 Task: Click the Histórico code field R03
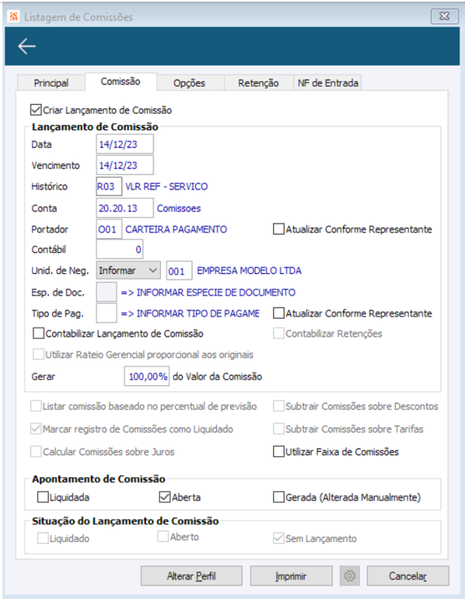pos(109,186)
